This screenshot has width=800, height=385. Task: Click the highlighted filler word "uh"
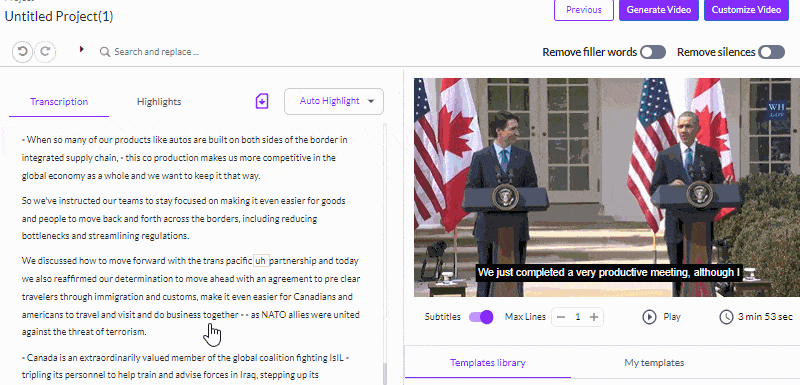point(261,261)
